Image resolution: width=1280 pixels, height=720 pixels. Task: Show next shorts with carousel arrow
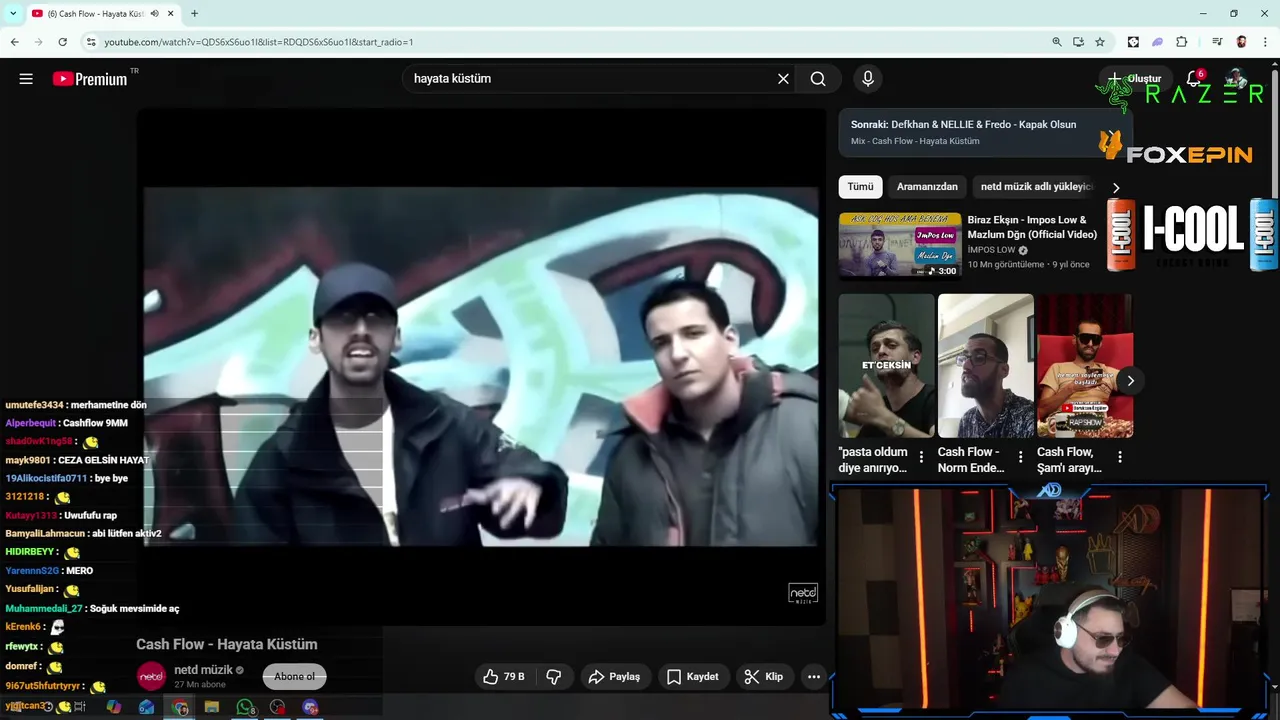pos(1130,381)
